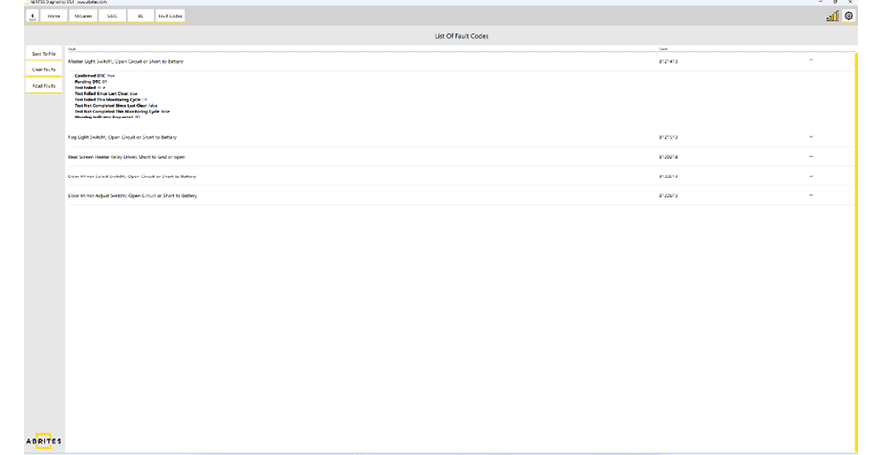Click the List Of Fault Codes heading
Image resolution: width=883 pixels, height=455 pixels.
[x=461, y=36]
